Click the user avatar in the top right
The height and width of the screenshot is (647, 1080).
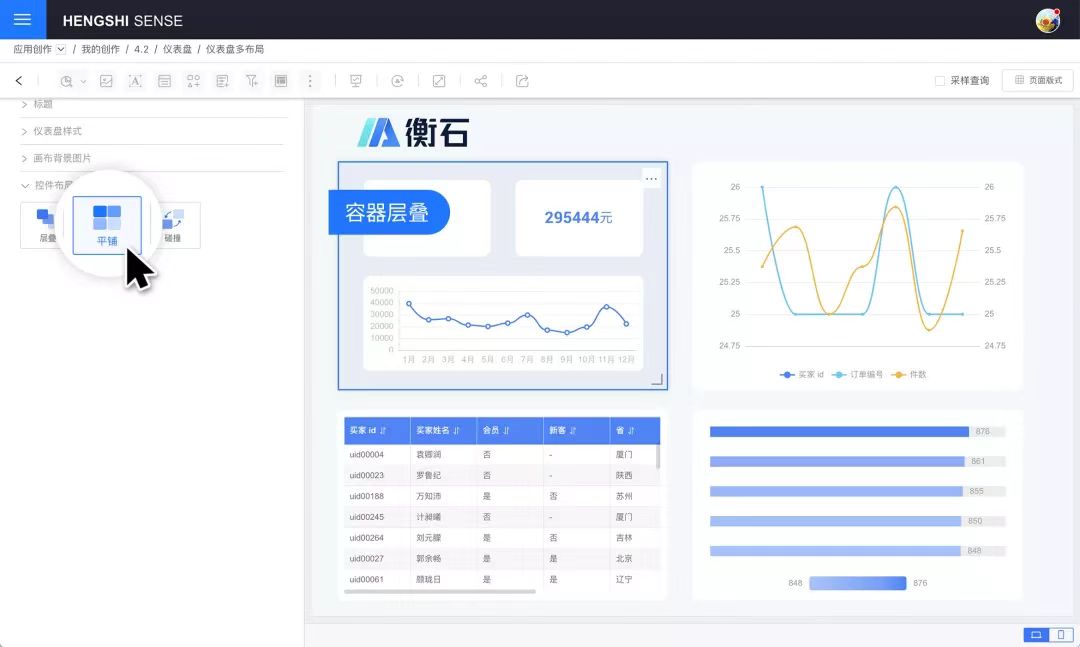point(1047,20)
